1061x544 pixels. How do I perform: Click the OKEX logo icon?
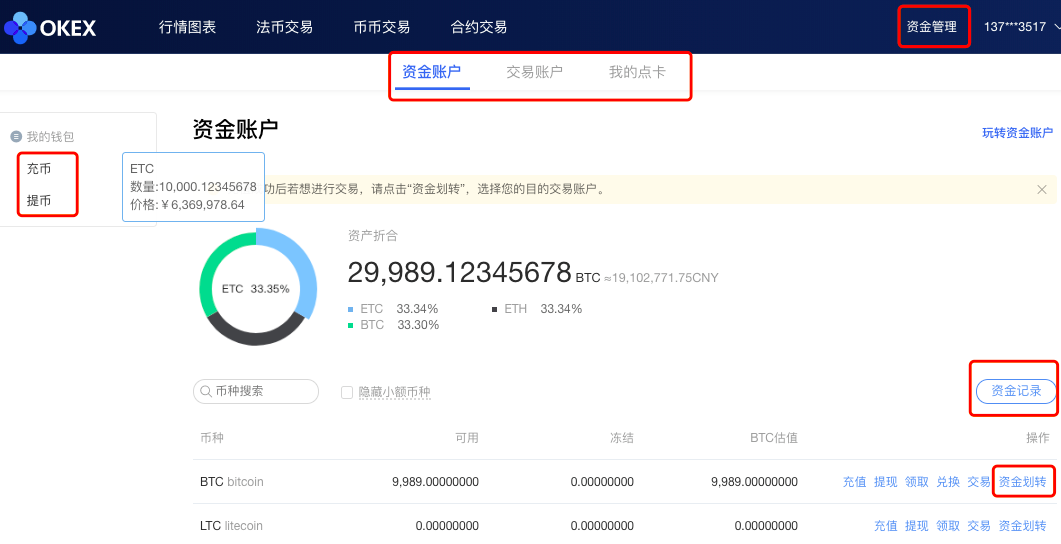[x=20, y=27]
